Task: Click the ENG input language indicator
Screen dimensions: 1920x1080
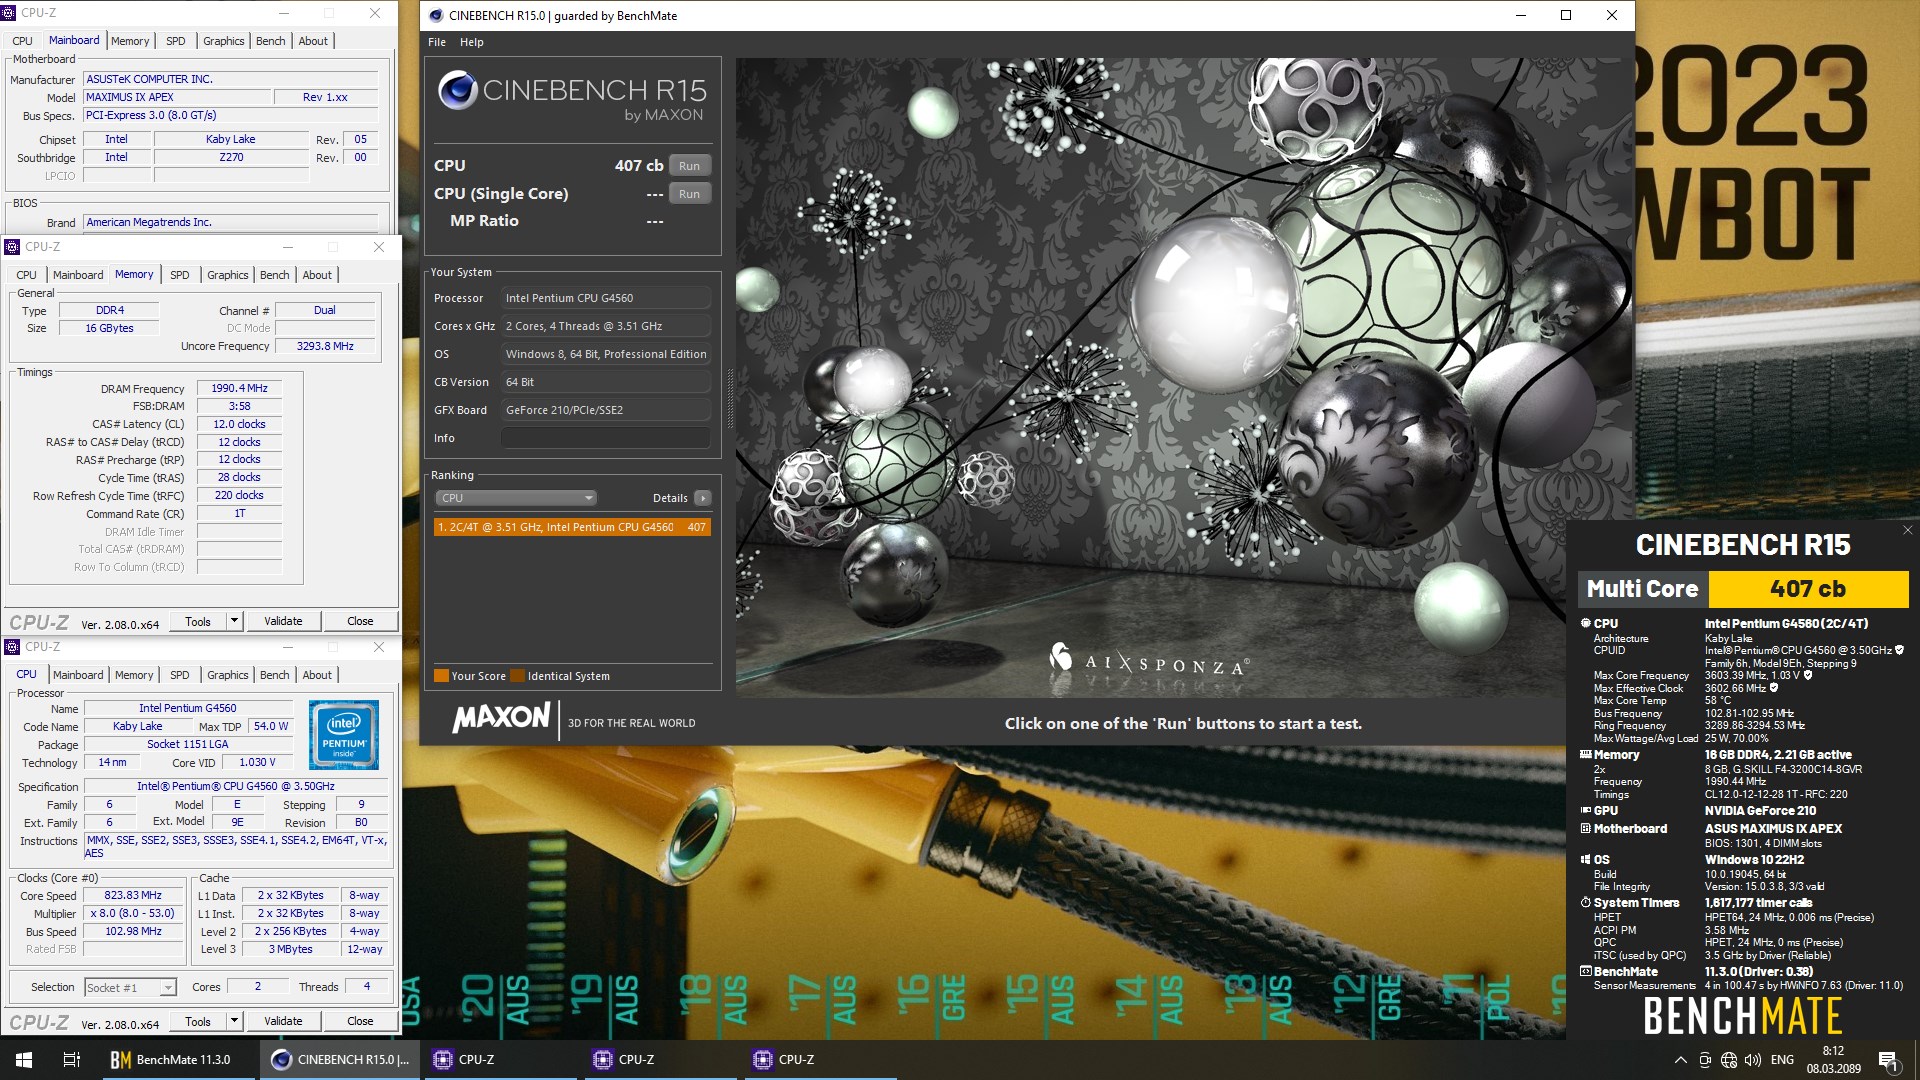Action: (x=1782, y=1060)
